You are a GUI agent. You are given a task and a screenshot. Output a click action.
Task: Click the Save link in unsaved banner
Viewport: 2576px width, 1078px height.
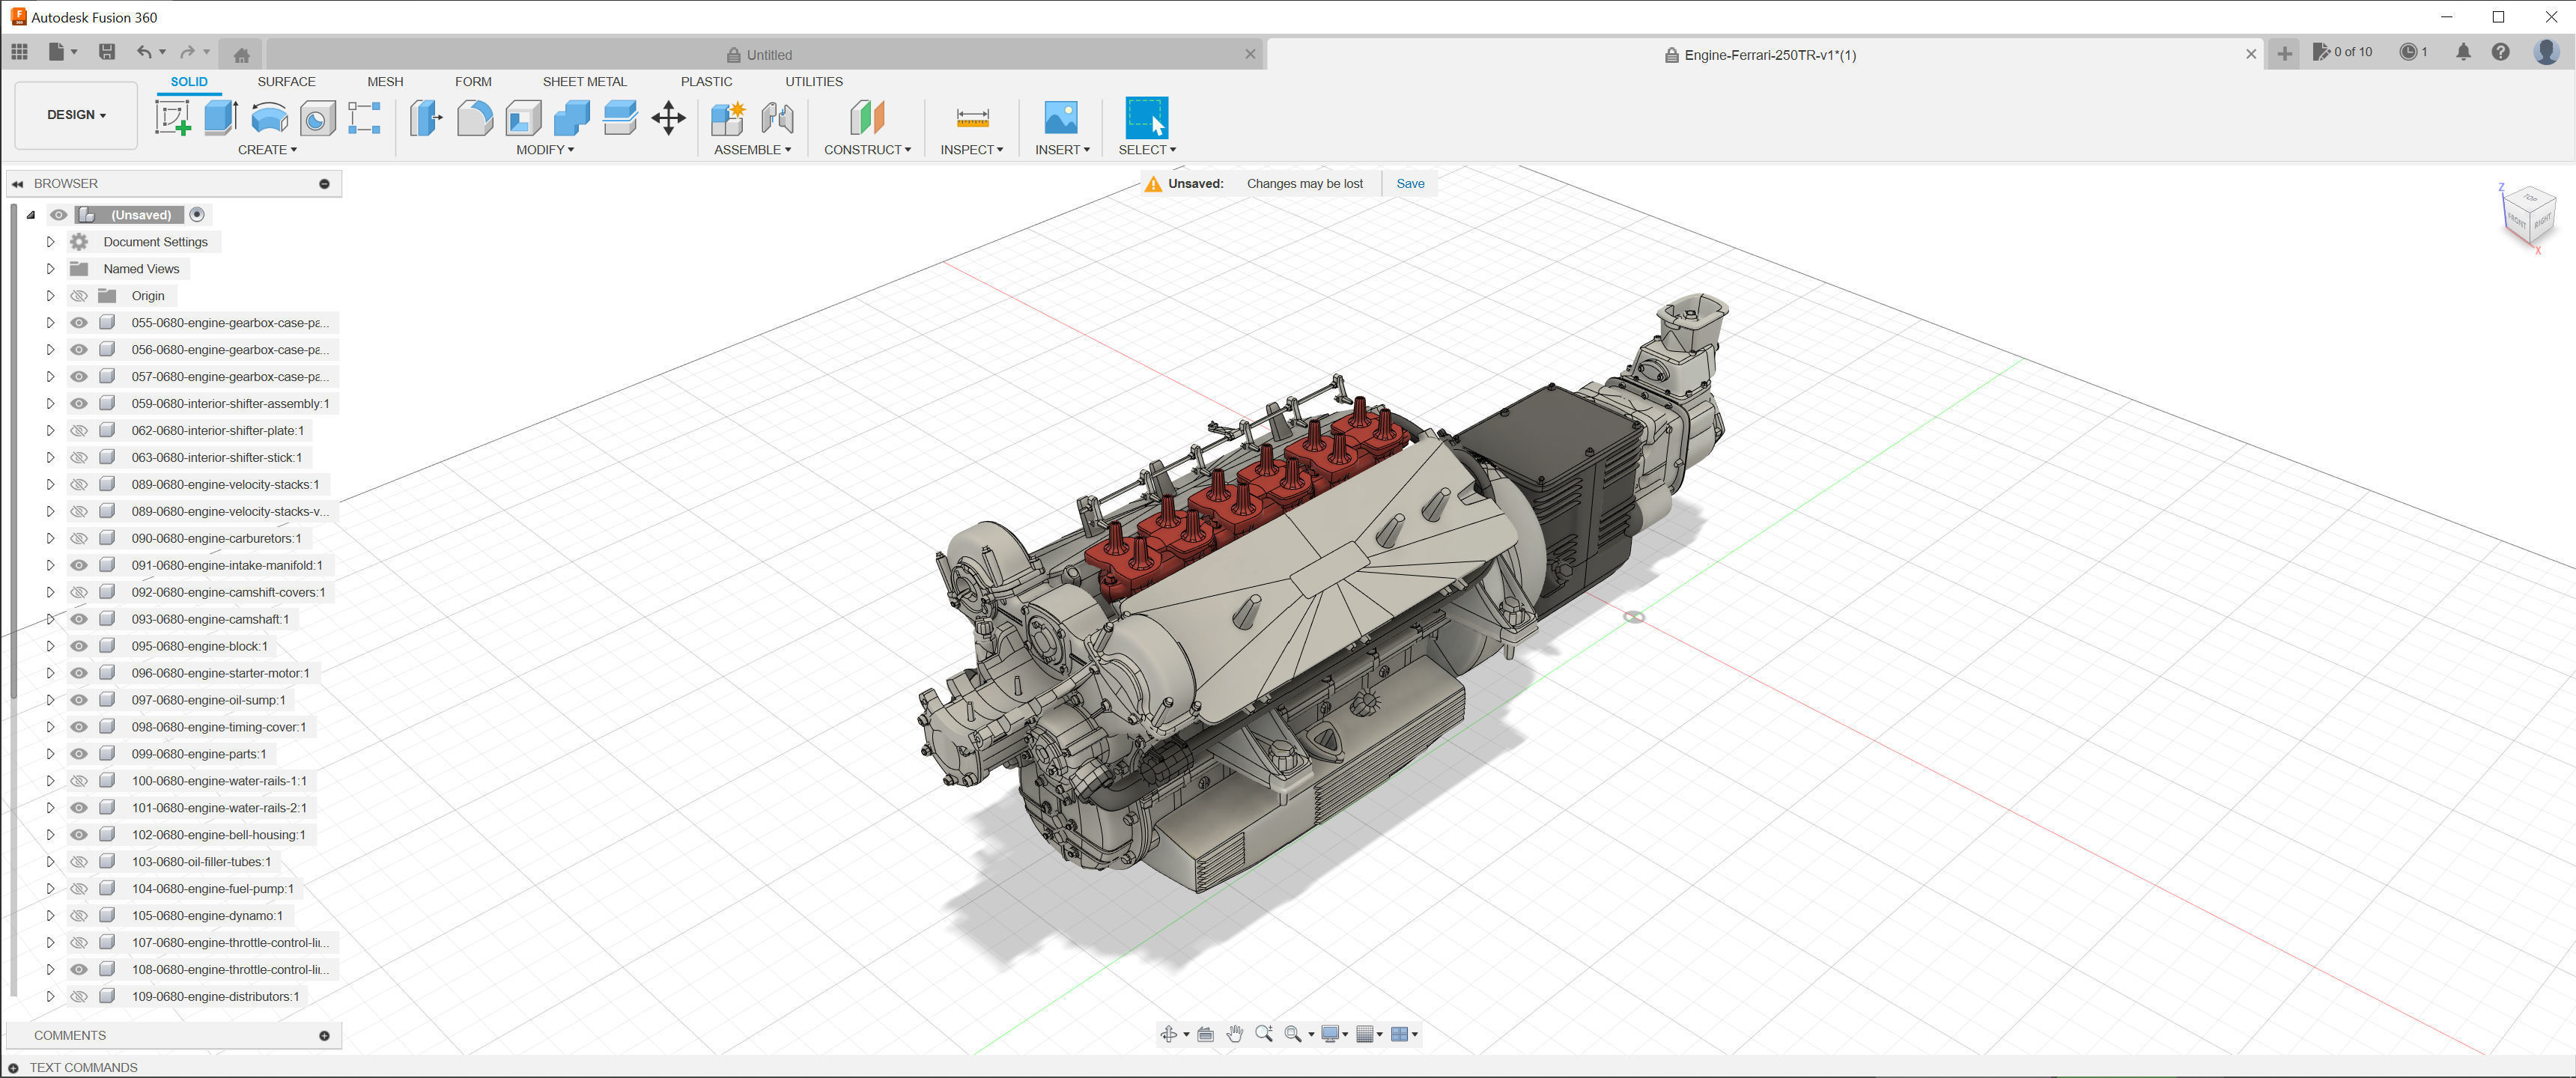pos(1409,184)
